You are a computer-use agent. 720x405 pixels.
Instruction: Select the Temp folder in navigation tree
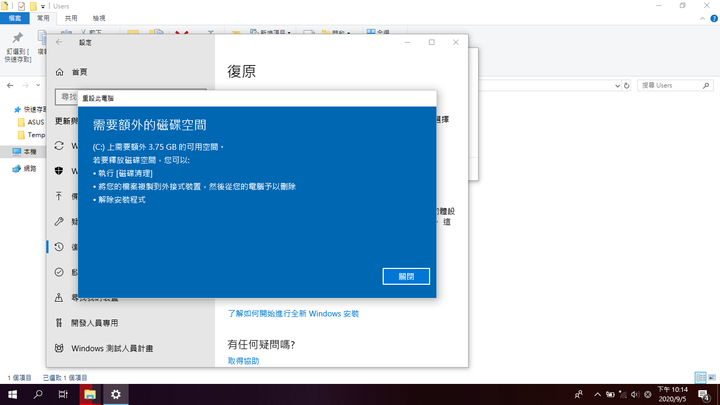(31, 135)
